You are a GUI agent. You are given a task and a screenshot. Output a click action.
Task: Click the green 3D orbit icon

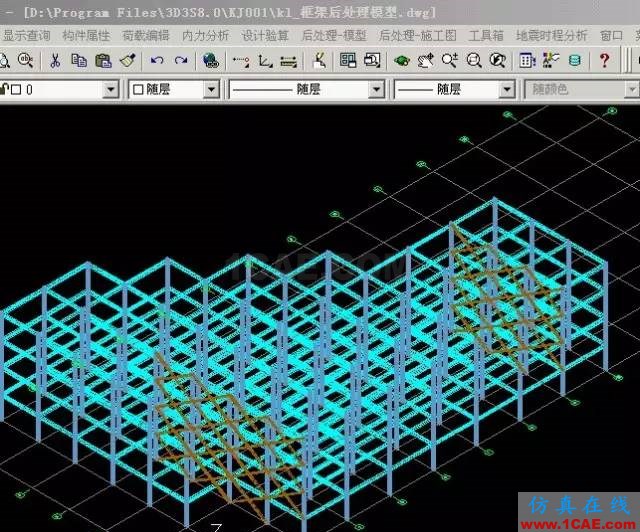[402, 61]
